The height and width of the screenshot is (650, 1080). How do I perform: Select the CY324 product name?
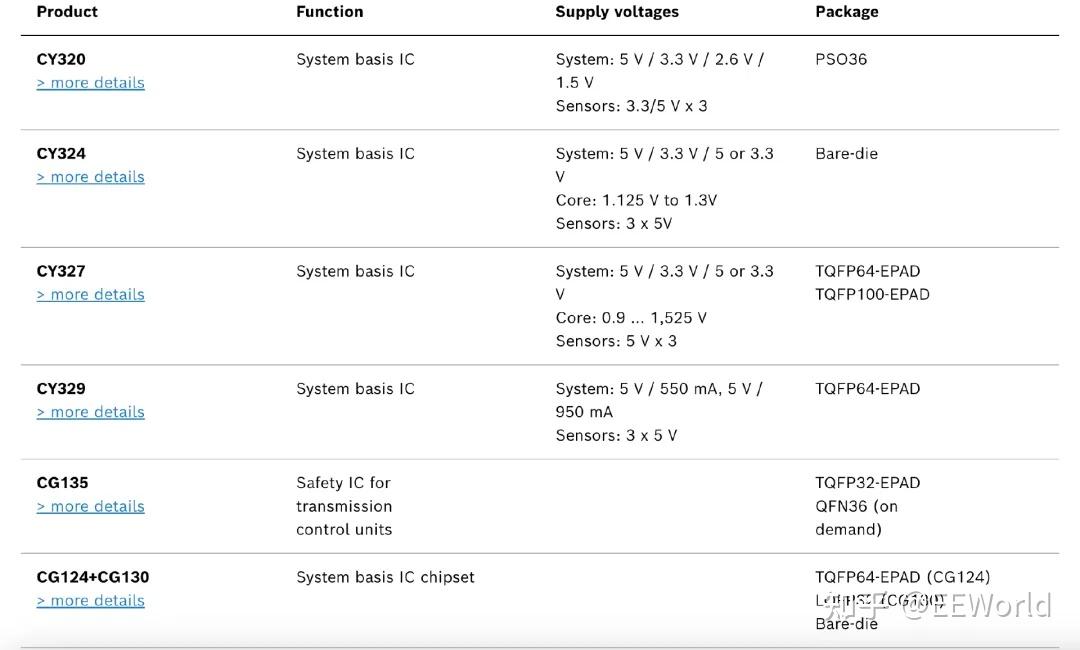(61, 154)
